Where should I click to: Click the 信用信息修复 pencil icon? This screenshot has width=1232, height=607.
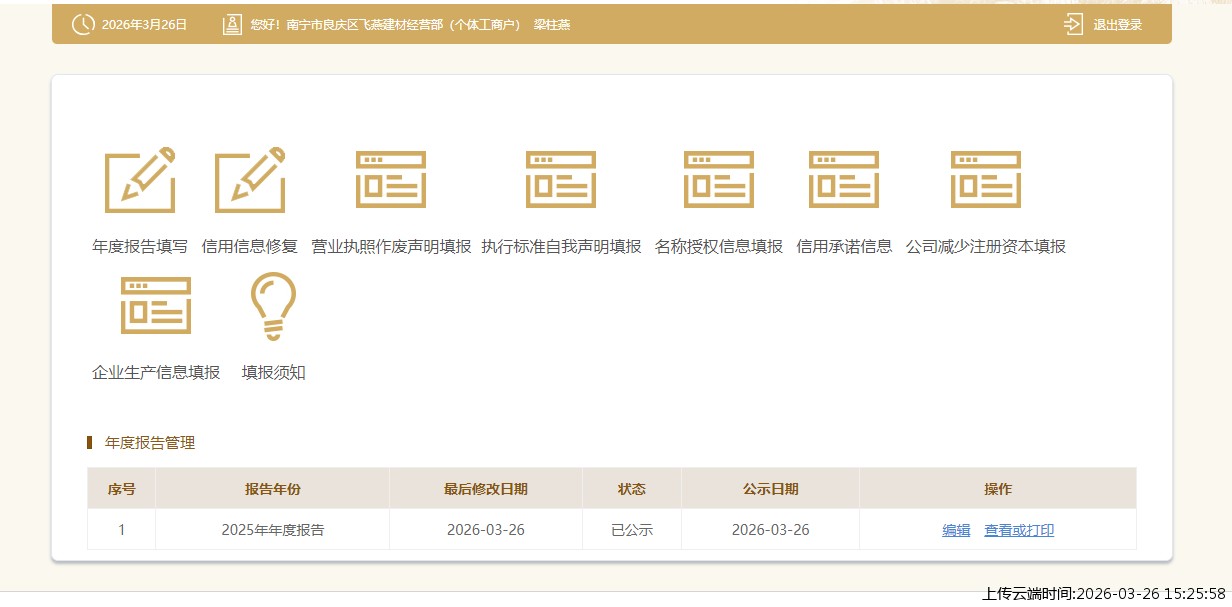click(x=250, y=180)
